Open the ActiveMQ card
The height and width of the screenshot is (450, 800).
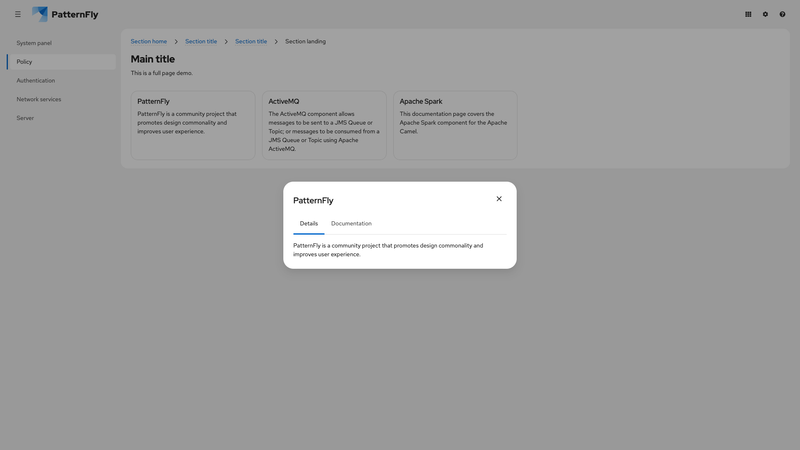click(324, 126)
